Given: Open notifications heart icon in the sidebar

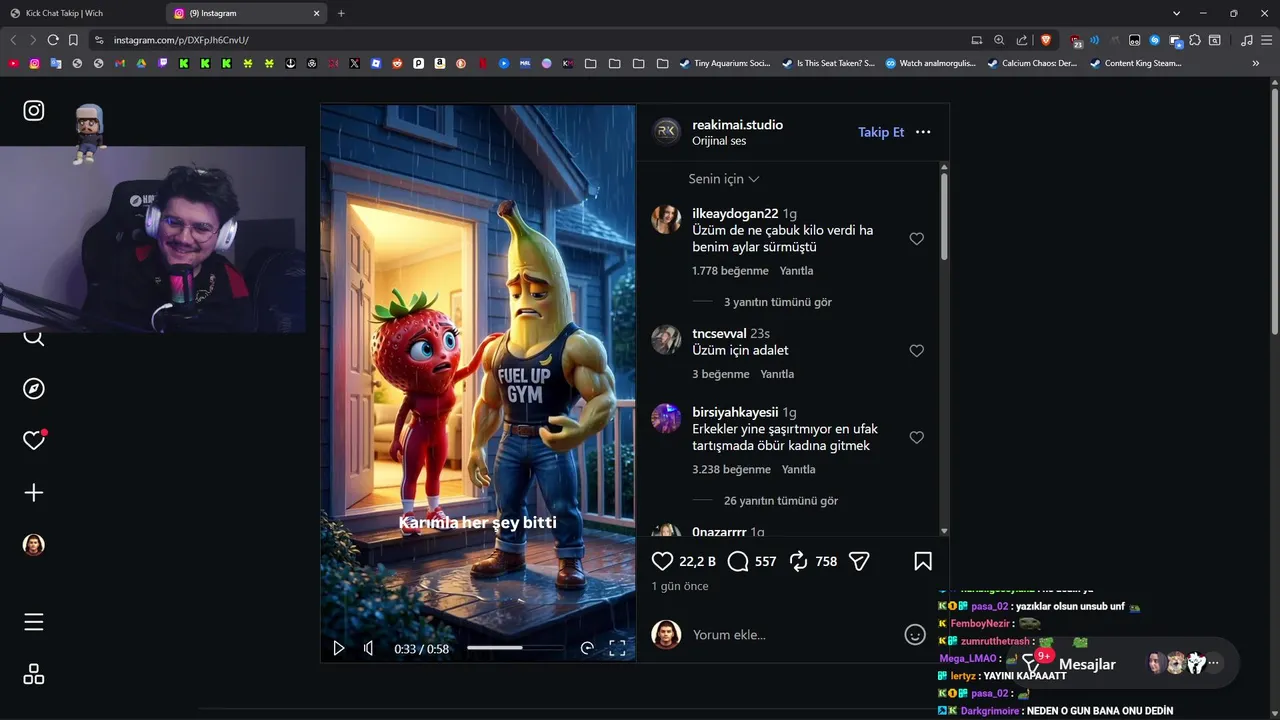Looking at the screenshot, I should [34, 440].
